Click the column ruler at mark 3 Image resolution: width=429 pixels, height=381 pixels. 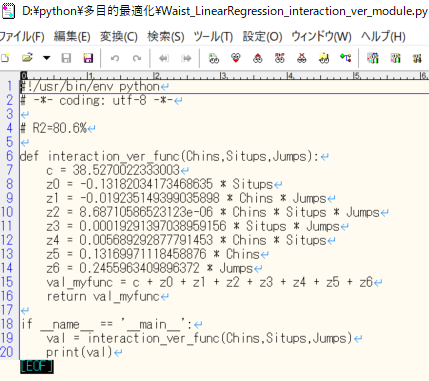(x=223, y=76)
